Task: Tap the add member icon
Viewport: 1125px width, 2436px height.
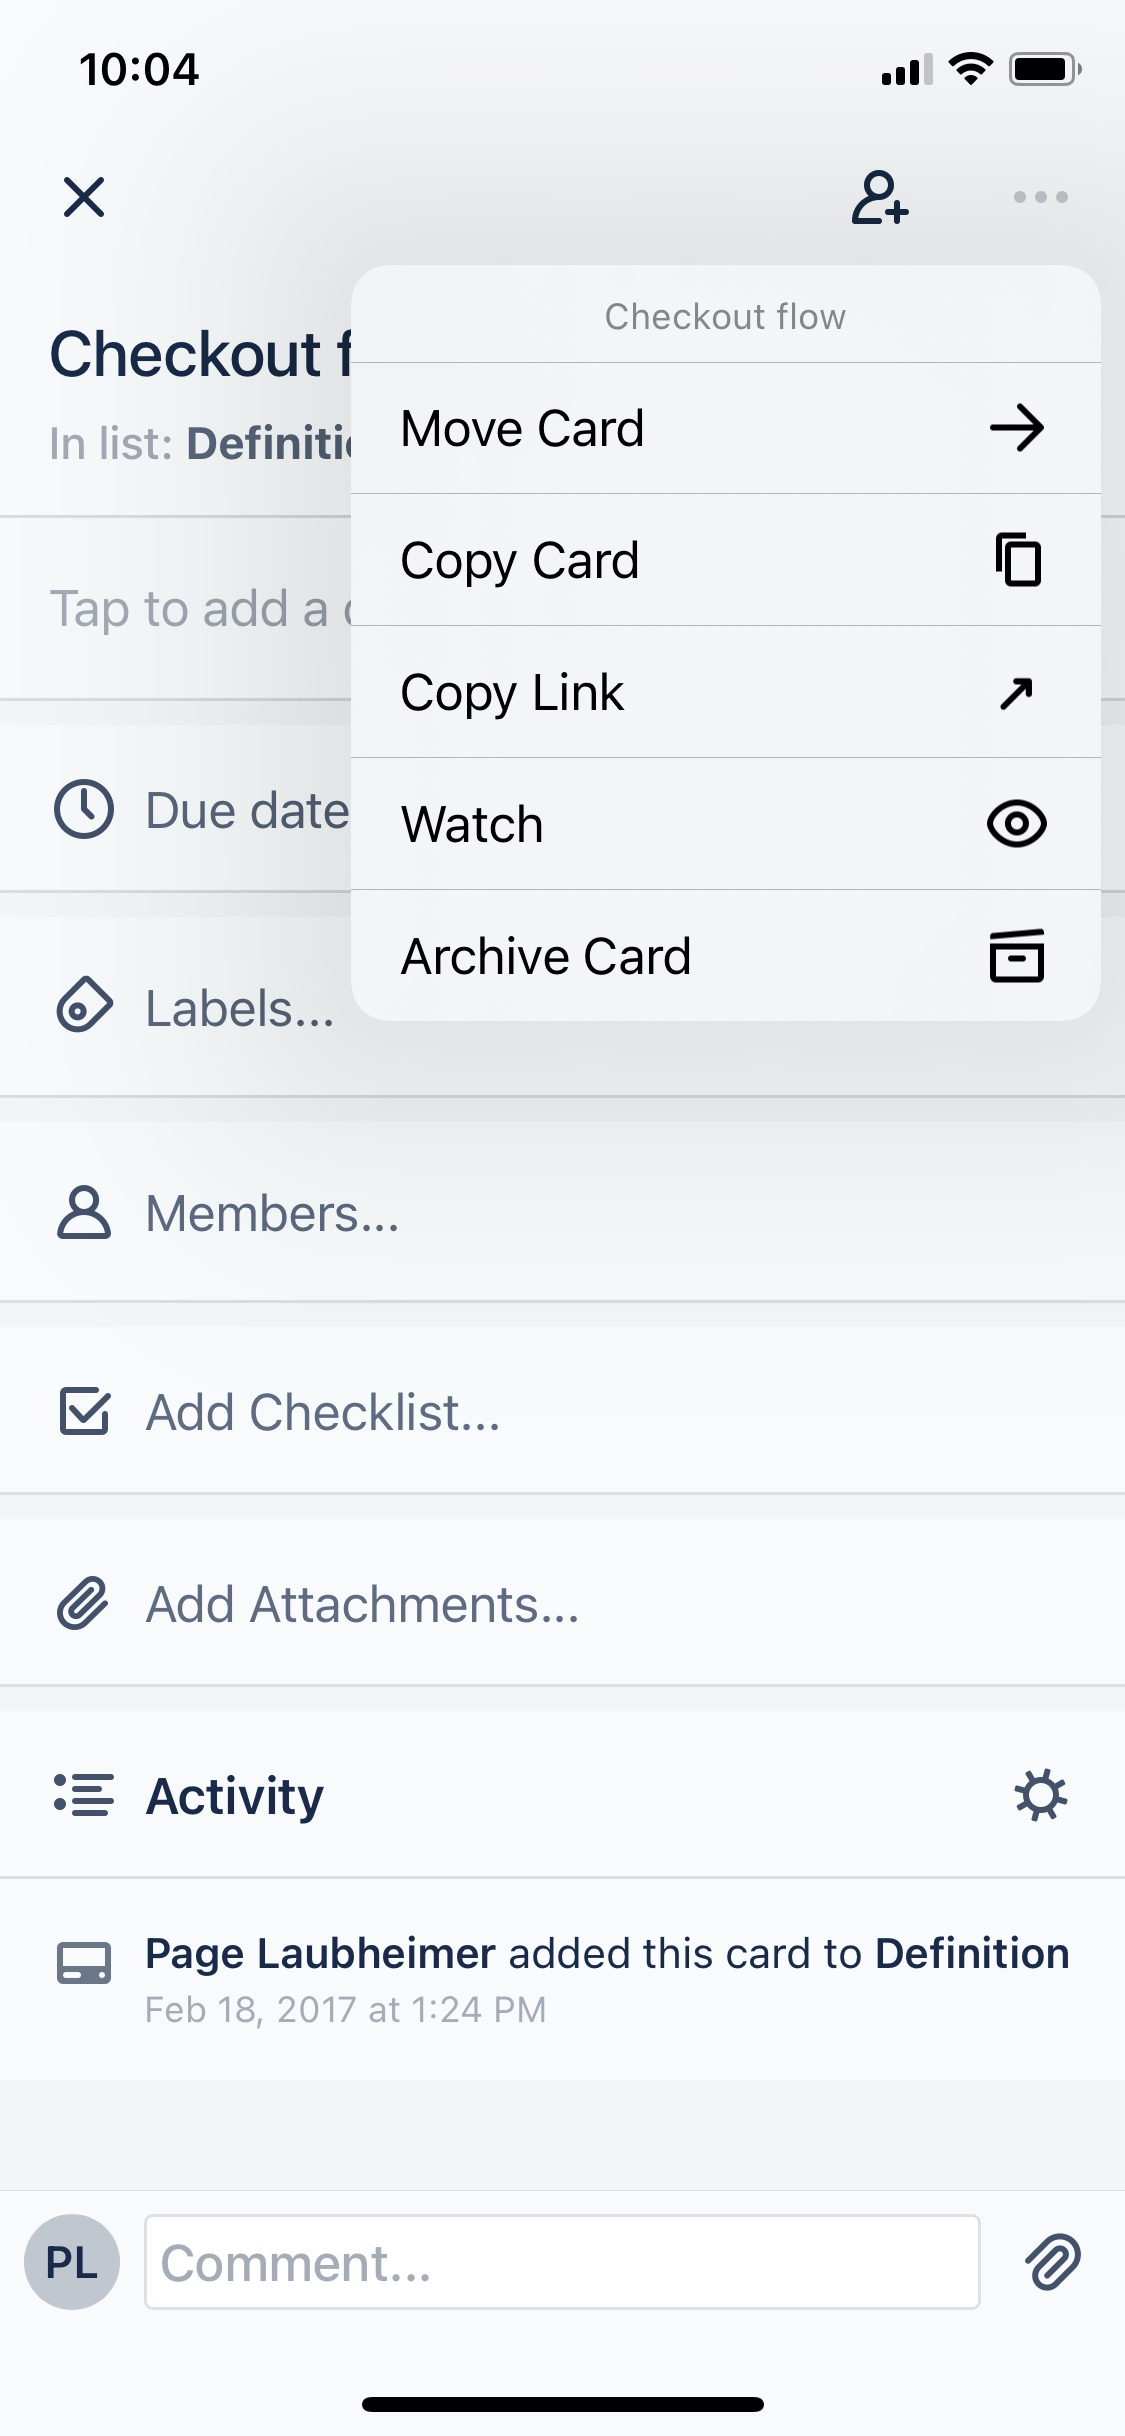Action: 879,197
